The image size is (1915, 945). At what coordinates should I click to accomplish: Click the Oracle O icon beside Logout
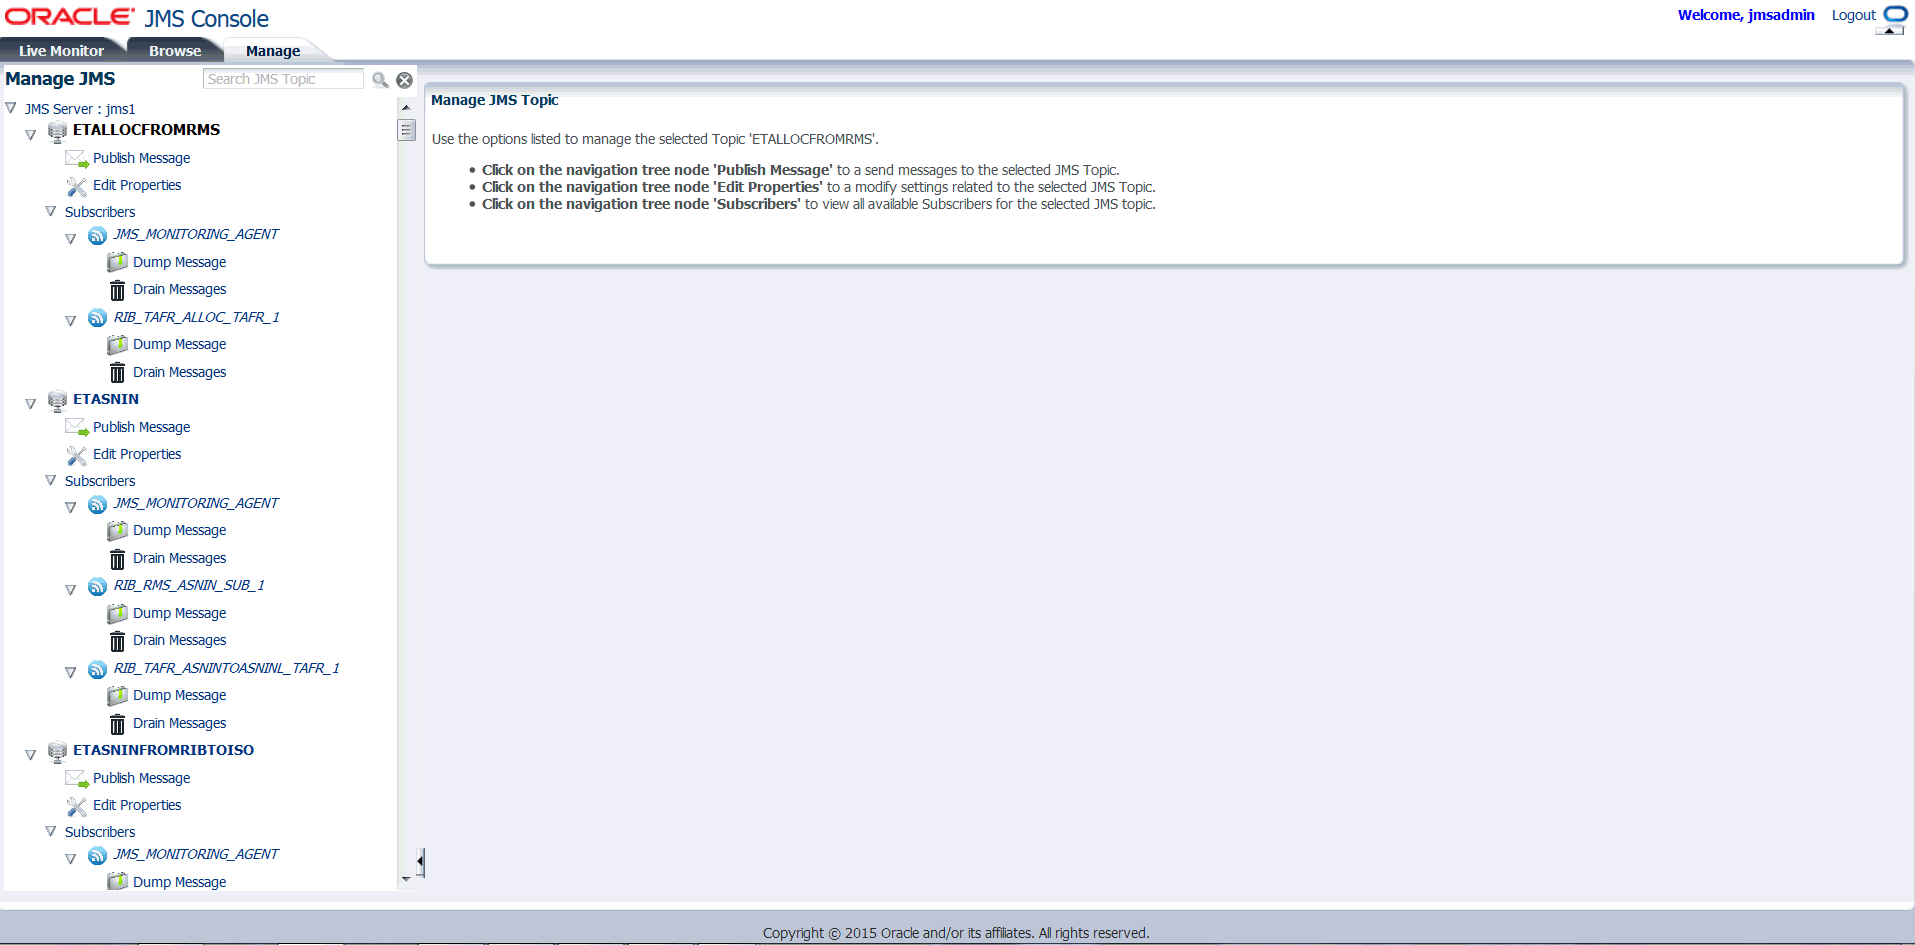point(1896,14)
